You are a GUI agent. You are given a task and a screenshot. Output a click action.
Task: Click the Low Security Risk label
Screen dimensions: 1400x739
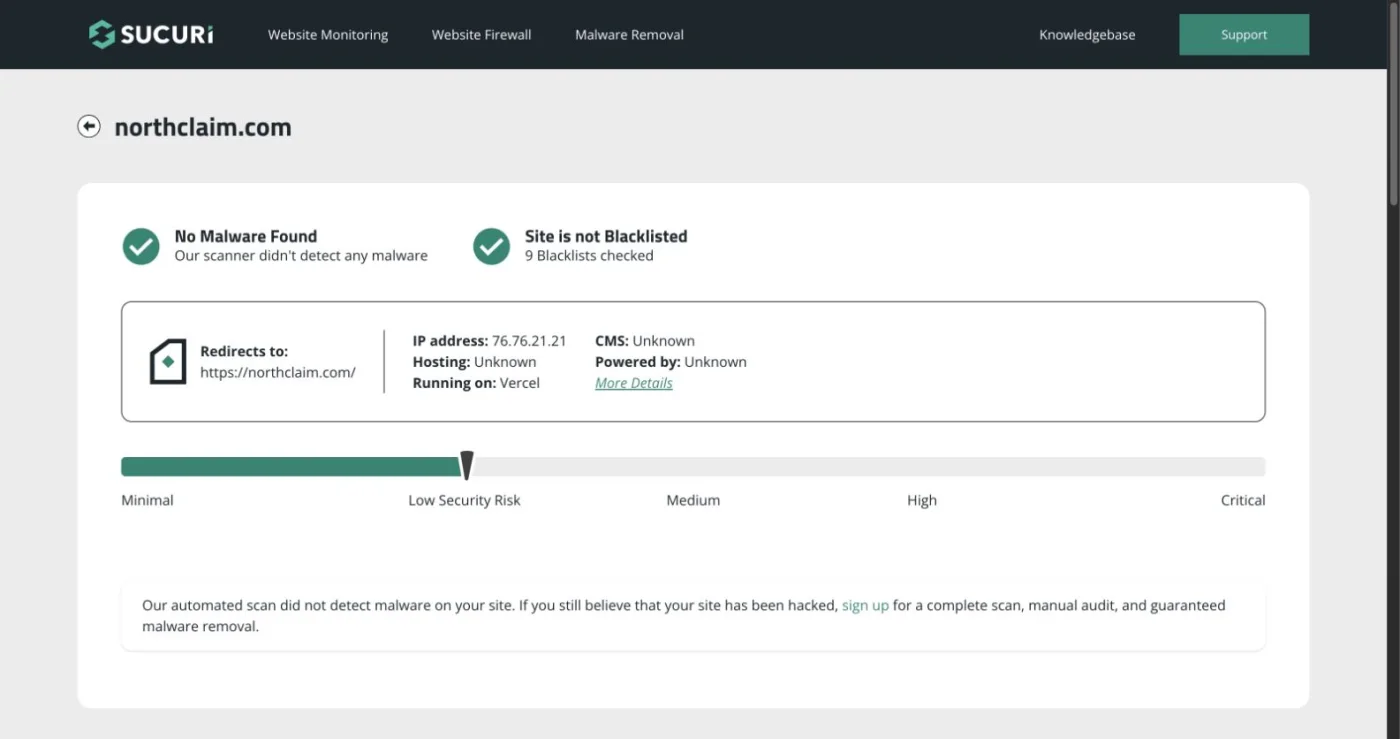point(464,500)
